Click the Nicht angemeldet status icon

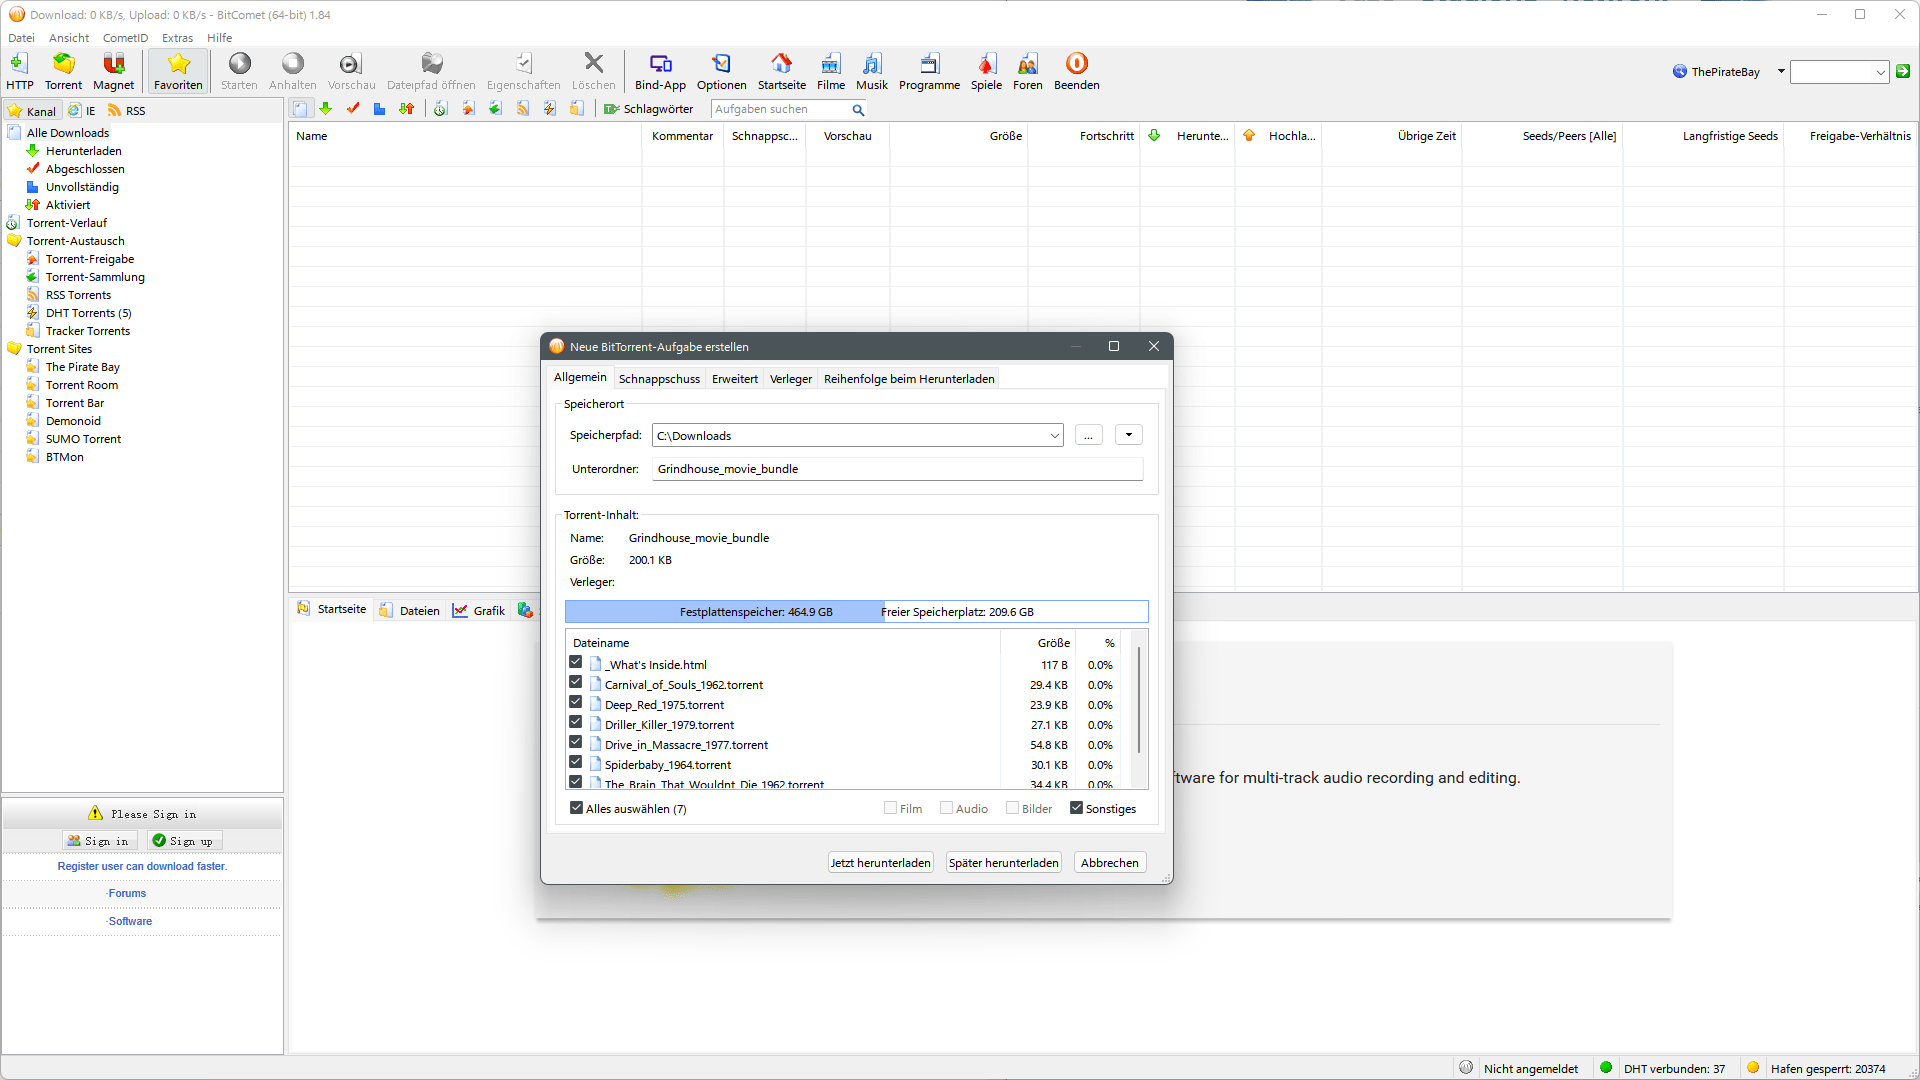1466,1068
